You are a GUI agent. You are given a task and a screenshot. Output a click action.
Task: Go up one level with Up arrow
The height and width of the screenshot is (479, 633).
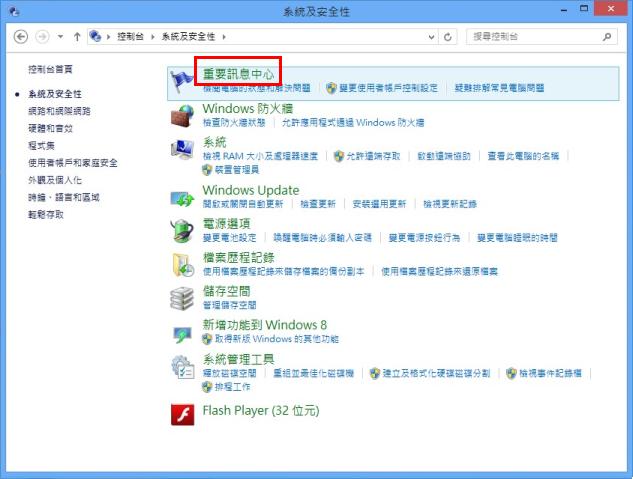click(x=77, y=37)
